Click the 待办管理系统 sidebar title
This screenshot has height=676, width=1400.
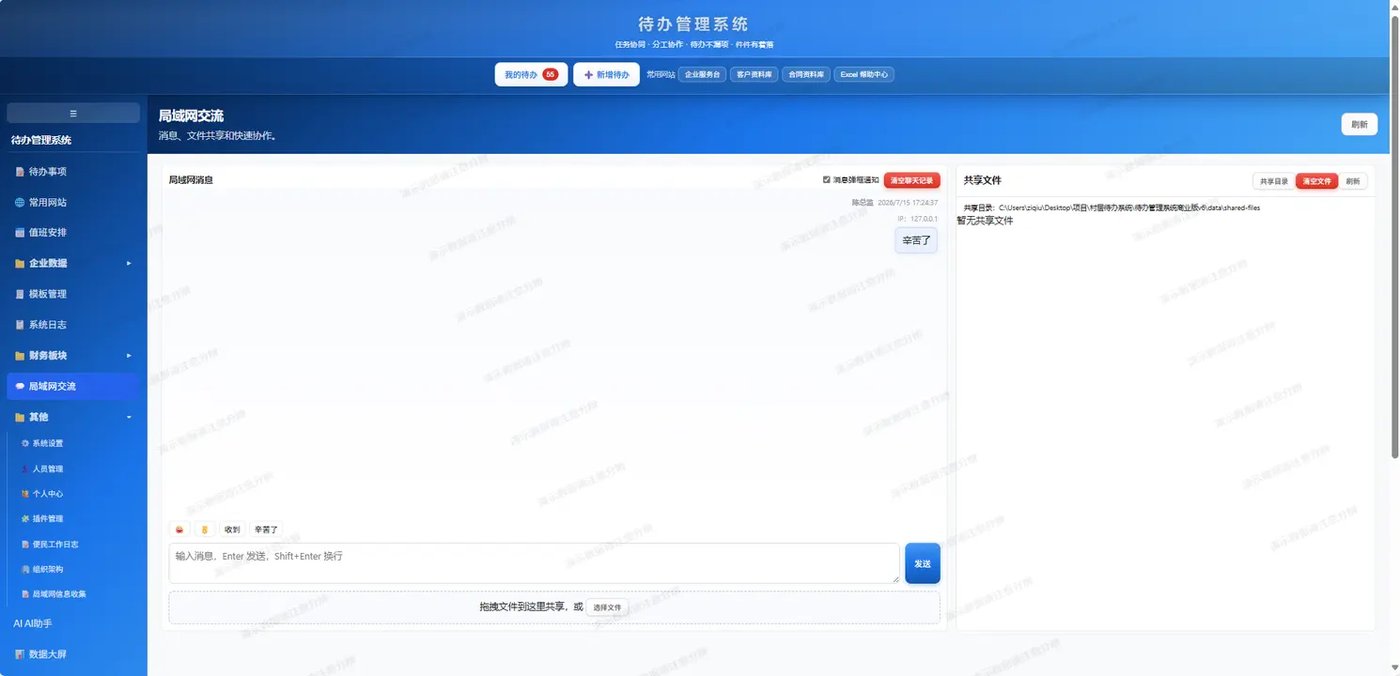coord(41,140)
